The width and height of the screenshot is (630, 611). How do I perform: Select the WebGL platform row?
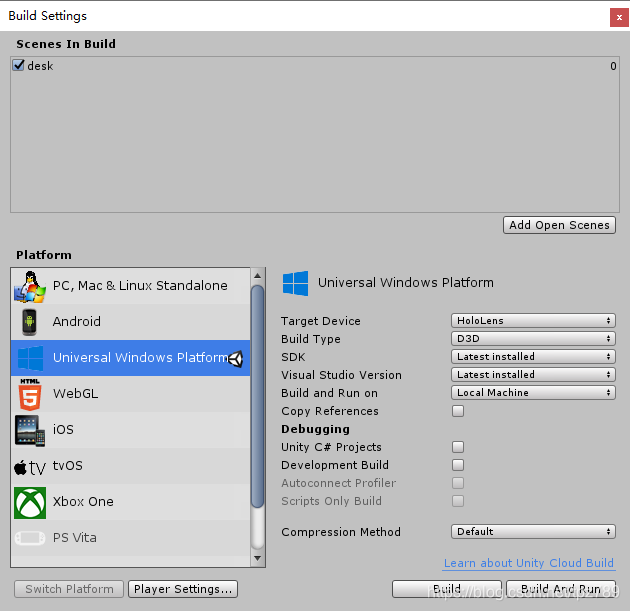point(131,394)
